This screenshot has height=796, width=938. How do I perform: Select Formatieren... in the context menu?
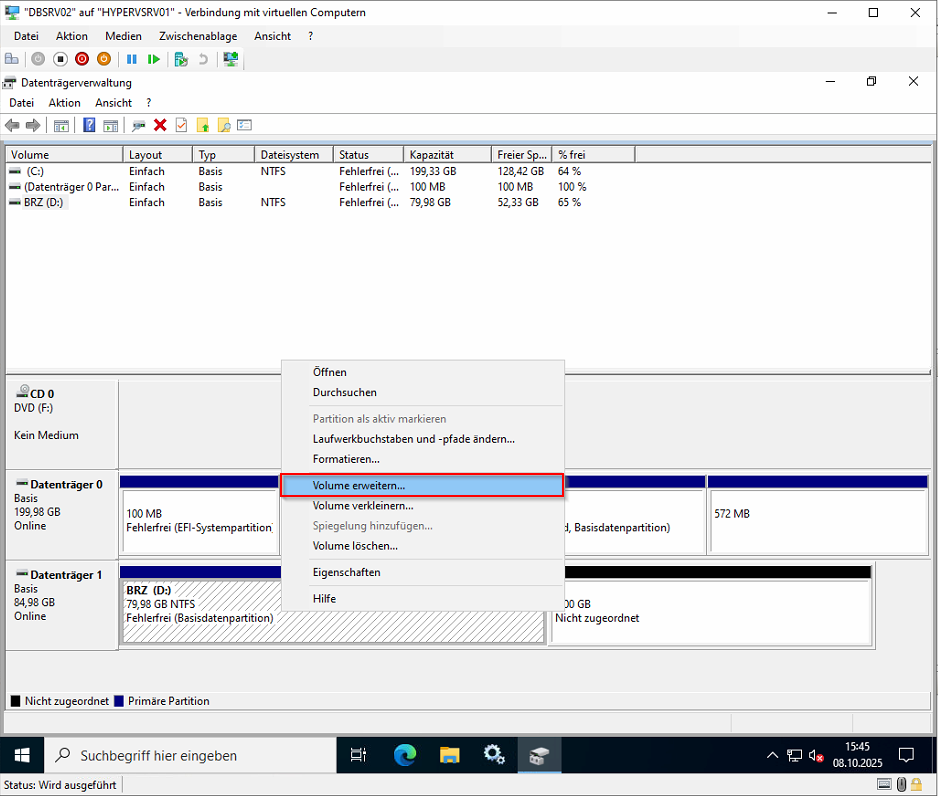pyautogui.click(x=346, y=459)
